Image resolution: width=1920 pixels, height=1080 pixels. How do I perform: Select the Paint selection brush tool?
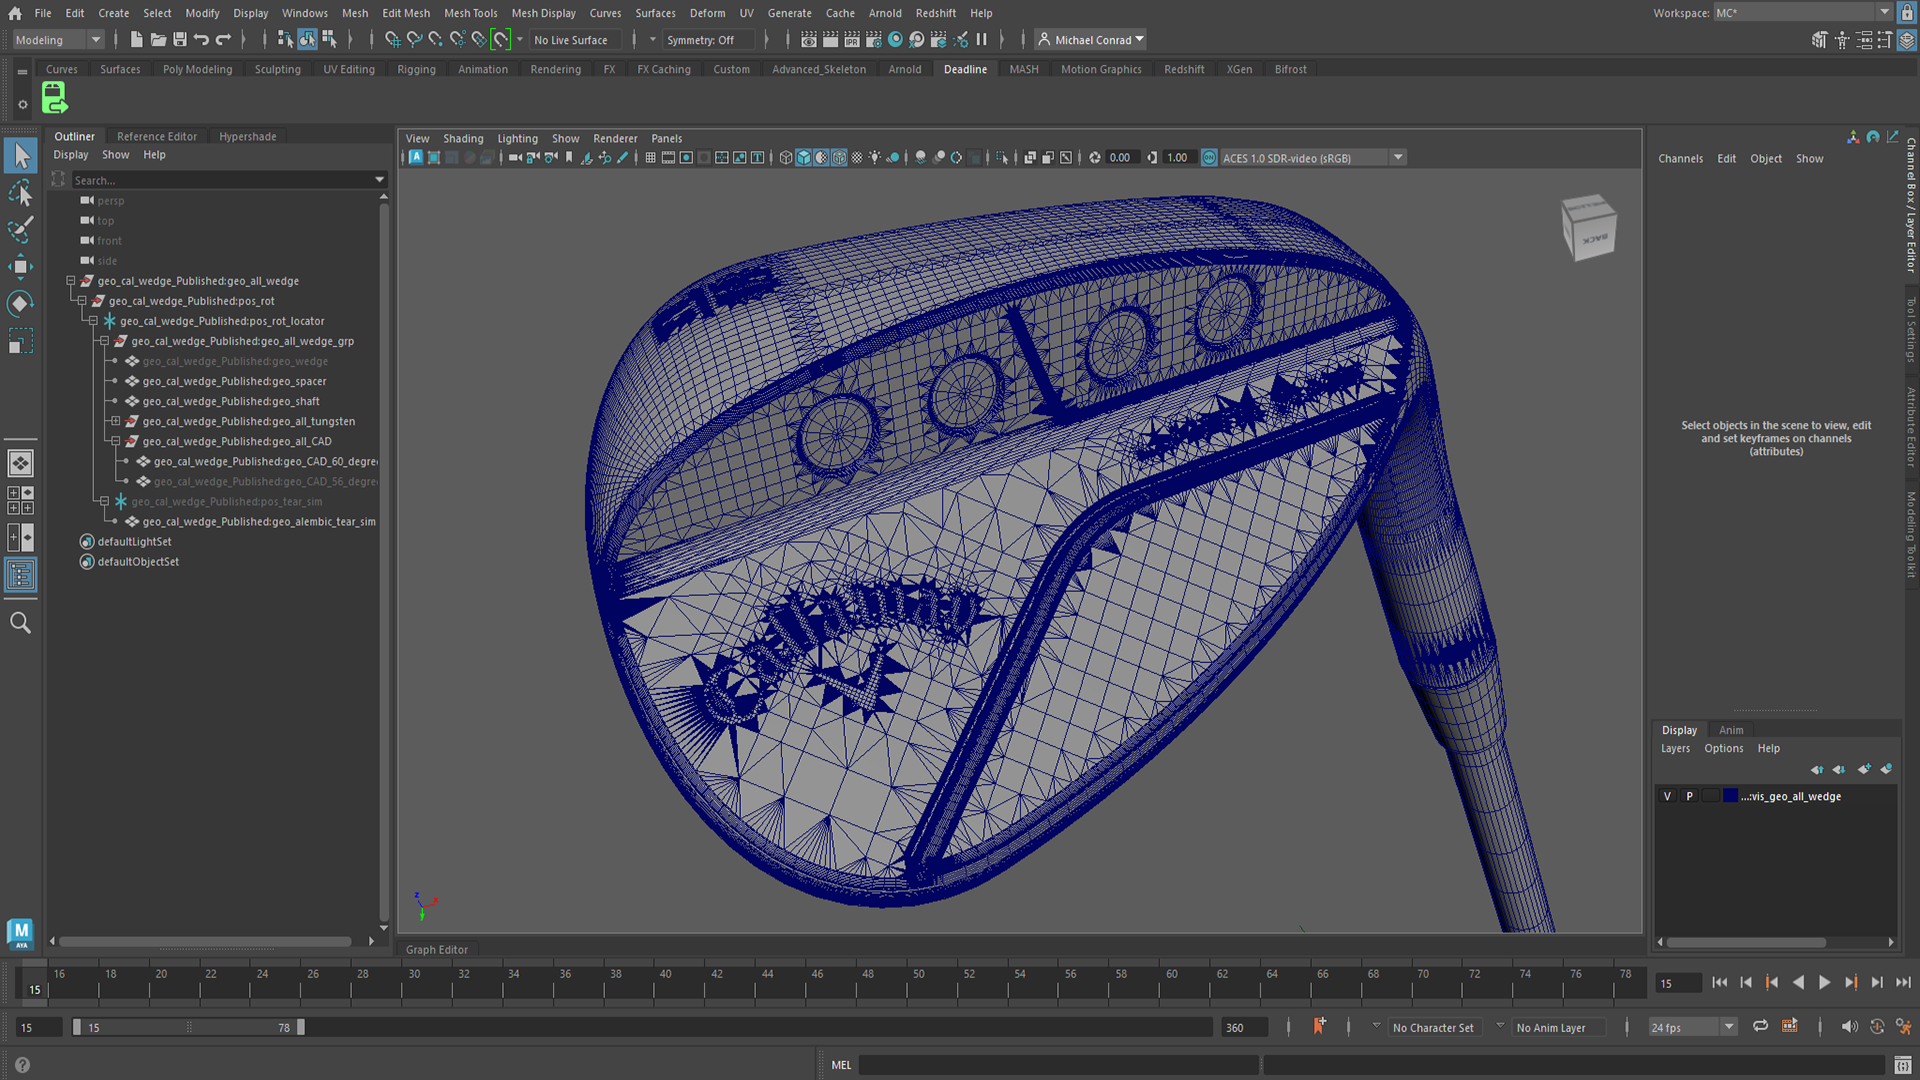pyautogui.click(x=20, y=230)
